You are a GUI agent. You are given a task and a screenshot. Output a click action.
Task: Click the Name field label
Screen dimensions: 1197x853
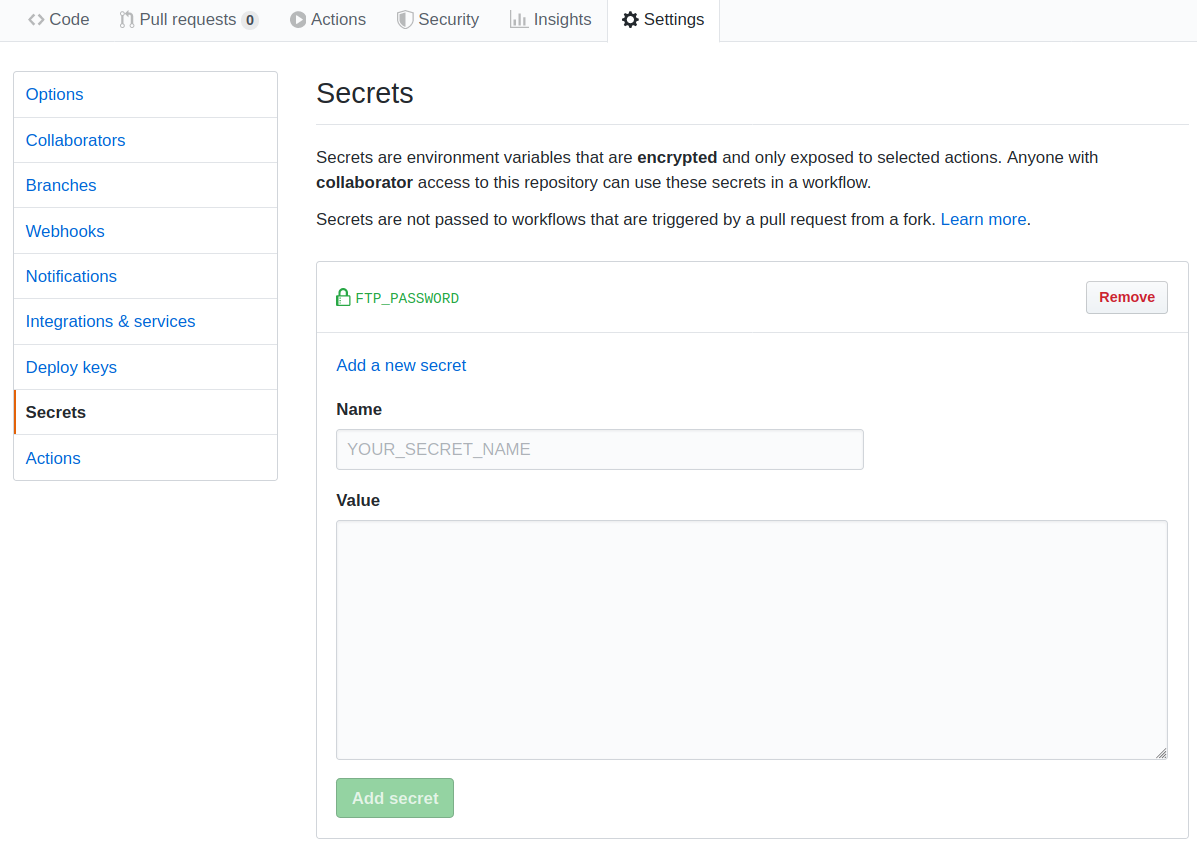click(359, 409)
